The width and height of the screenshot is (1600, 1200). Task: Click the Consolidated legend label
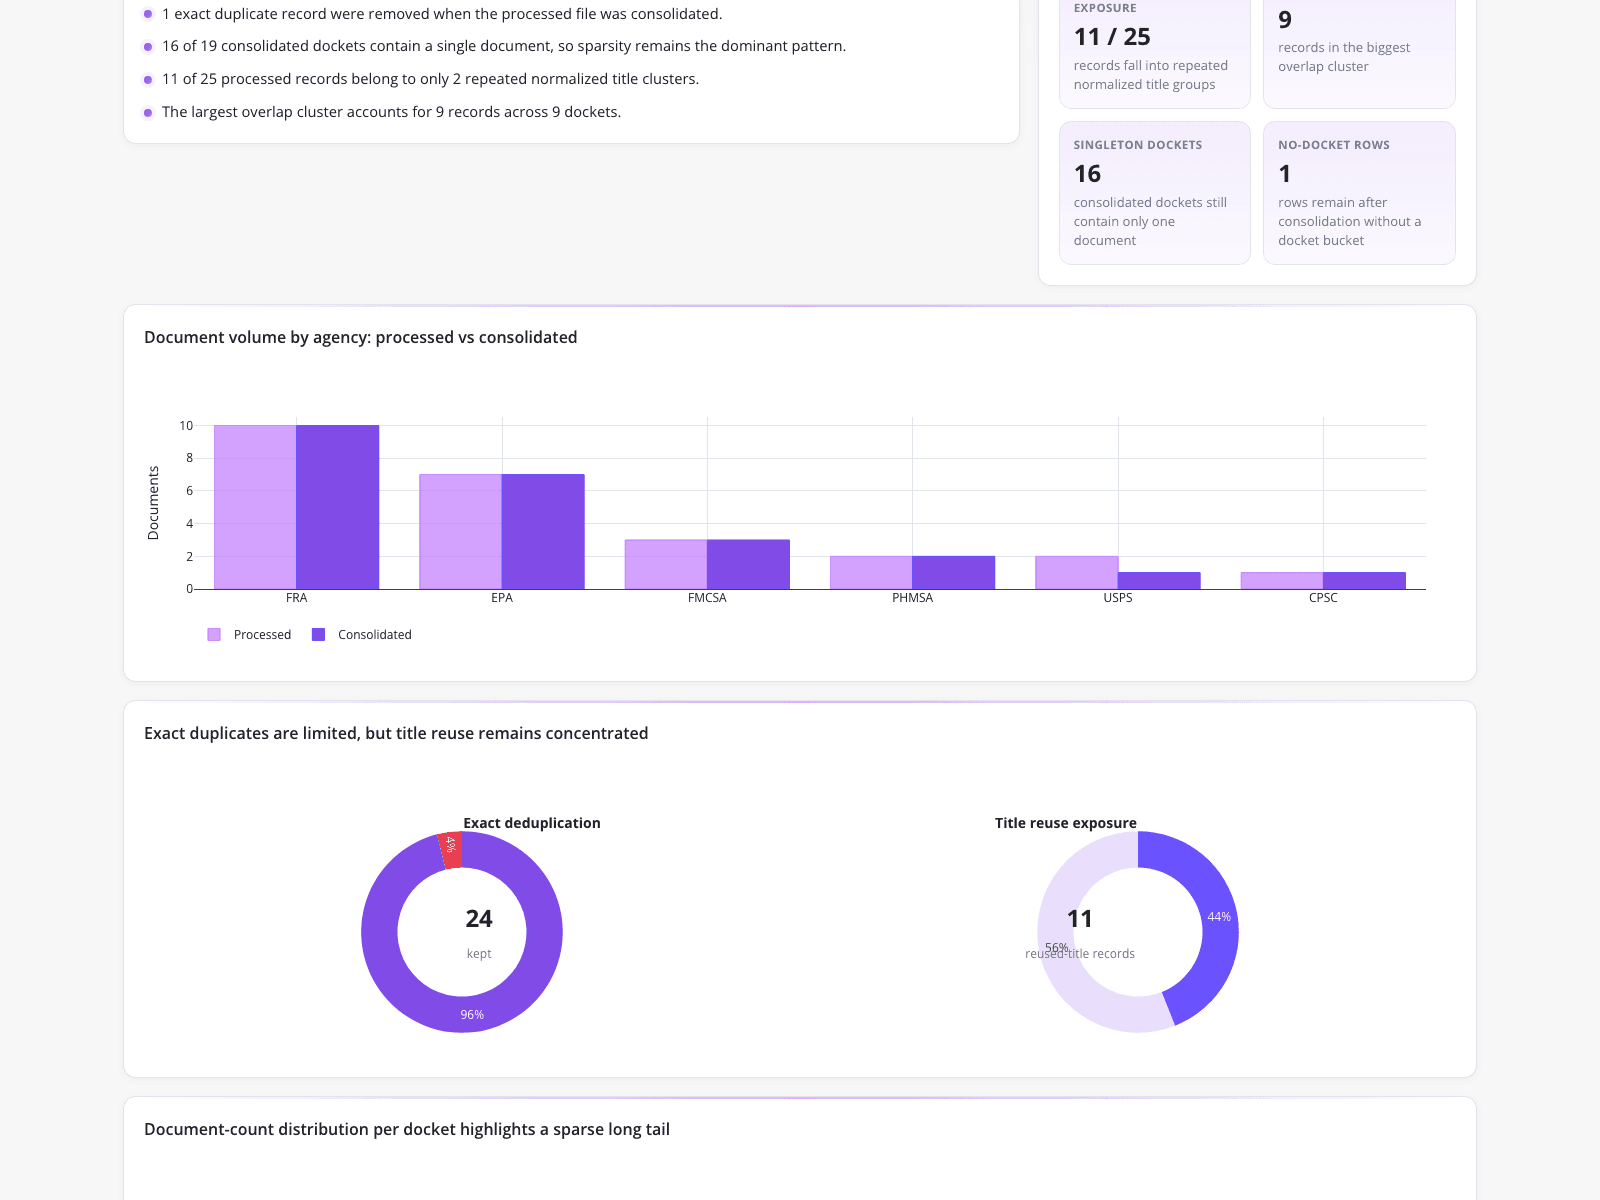pyautogui.click(x=375, y=635)
